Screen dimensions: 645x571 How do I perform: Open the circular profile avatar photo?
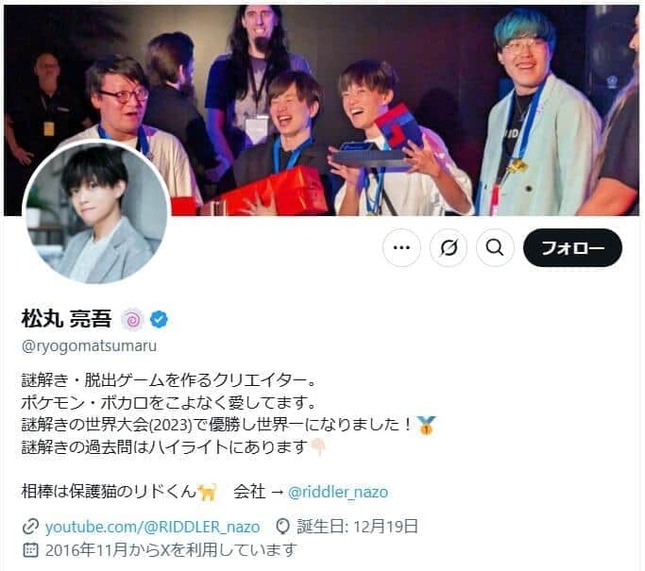tap(97, 212)
